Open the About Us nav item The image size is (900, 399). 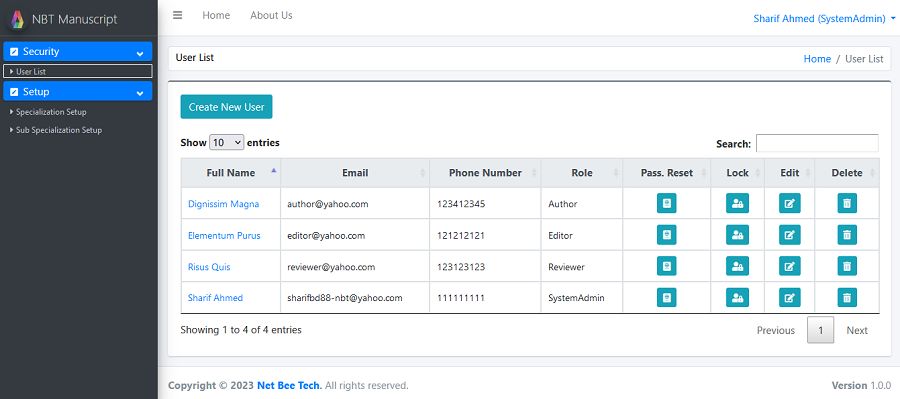tap(271, 16)
